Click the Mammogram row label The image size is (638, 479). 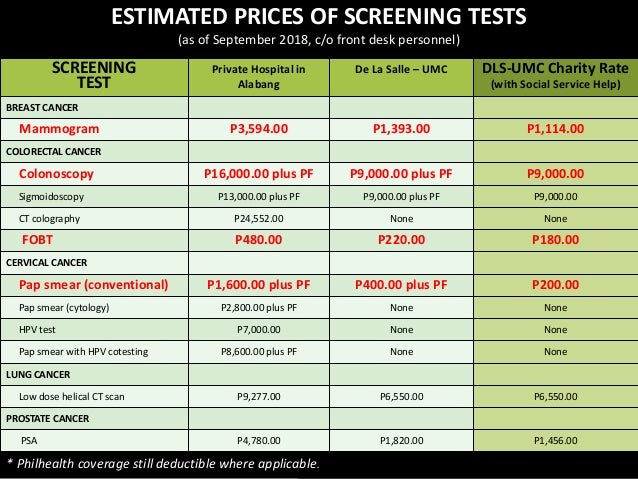coord(59,129)
